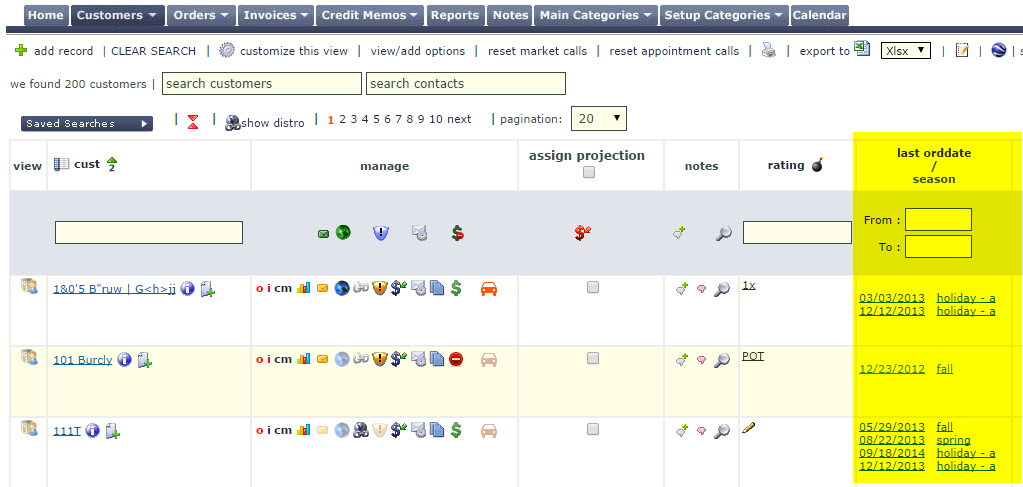Open the Reports tab
Screen dimensions: 1023x487
(455, 15)
